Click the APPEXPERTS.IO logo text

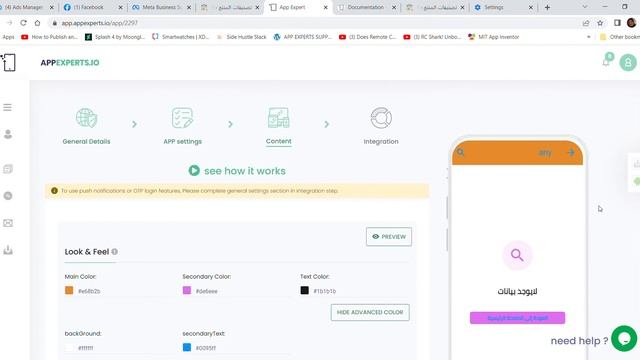click(70, 62)
